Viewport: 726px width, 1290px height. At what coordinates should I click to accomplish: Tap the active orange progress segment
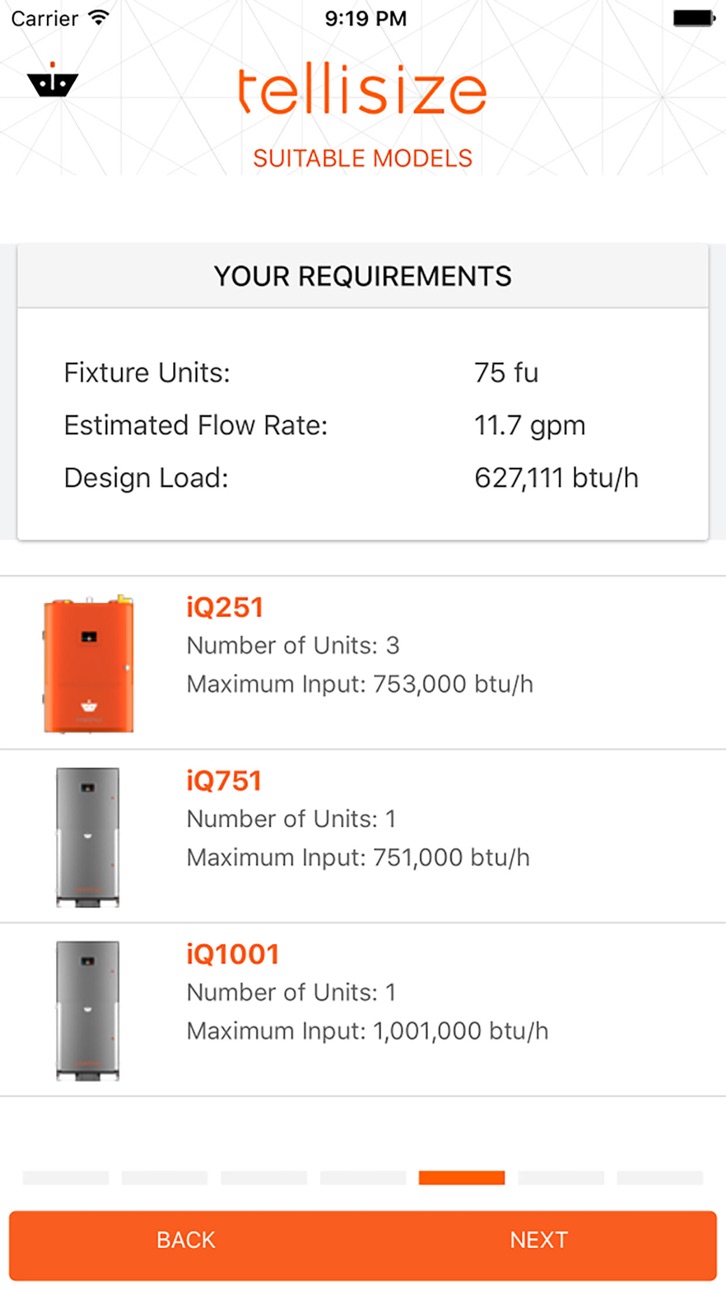pyautogui.click(x=462, y=1178)
